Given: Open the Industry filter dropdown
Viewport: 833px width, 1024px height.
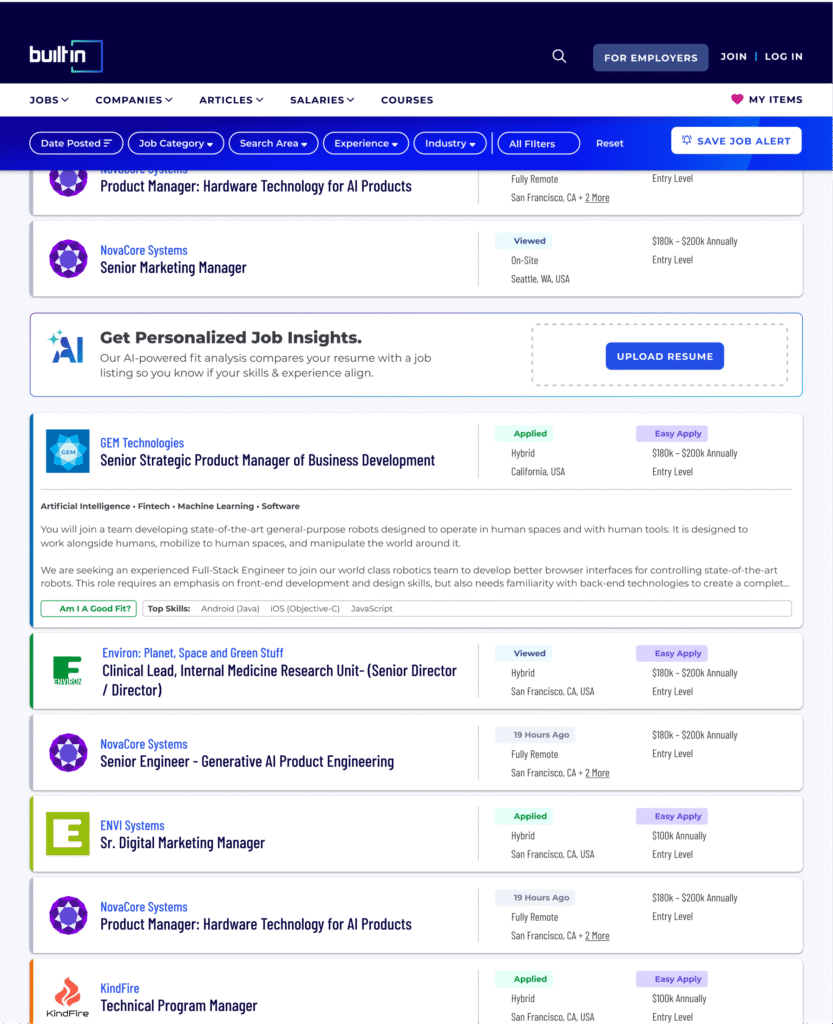Looking at the screenshot, I should pyautogui.click(x=450, y=143).
